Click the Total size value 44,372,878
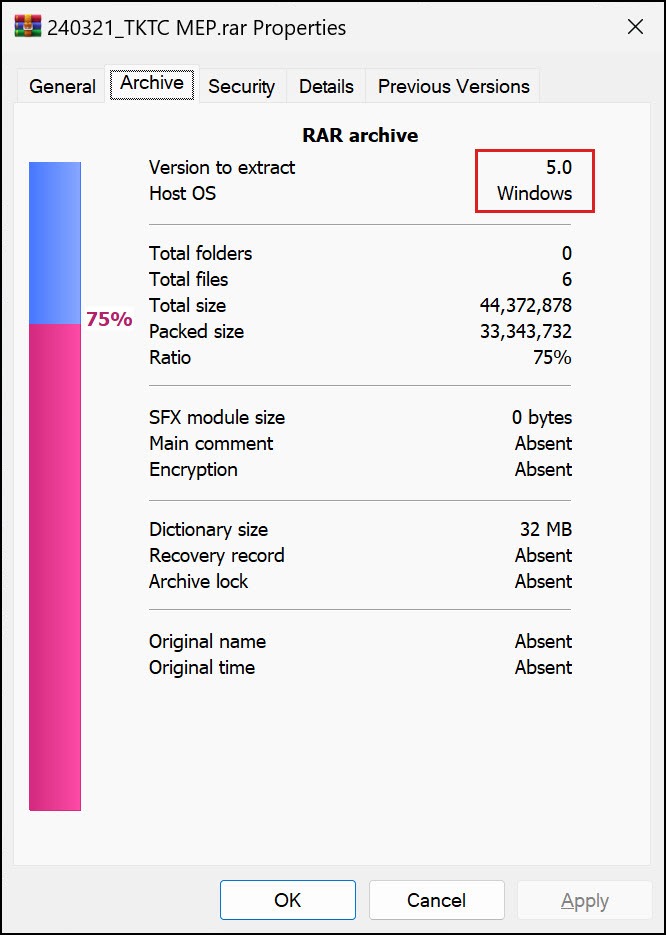This screenshot has width=666, height=935. pos(526,305)
